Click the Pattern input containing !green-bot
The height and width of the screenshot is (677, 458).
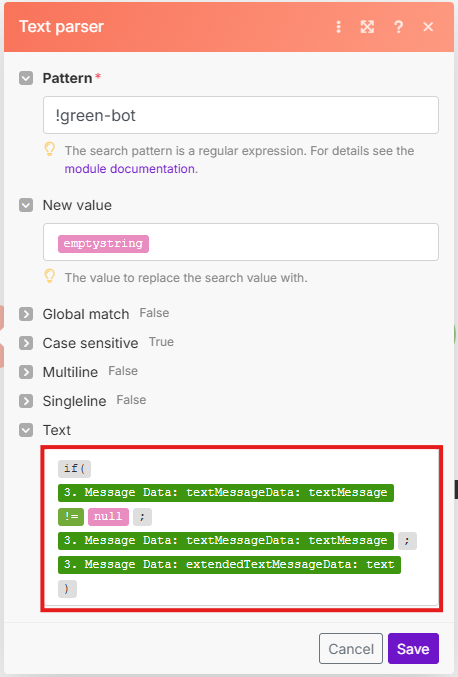pos(241,115)
